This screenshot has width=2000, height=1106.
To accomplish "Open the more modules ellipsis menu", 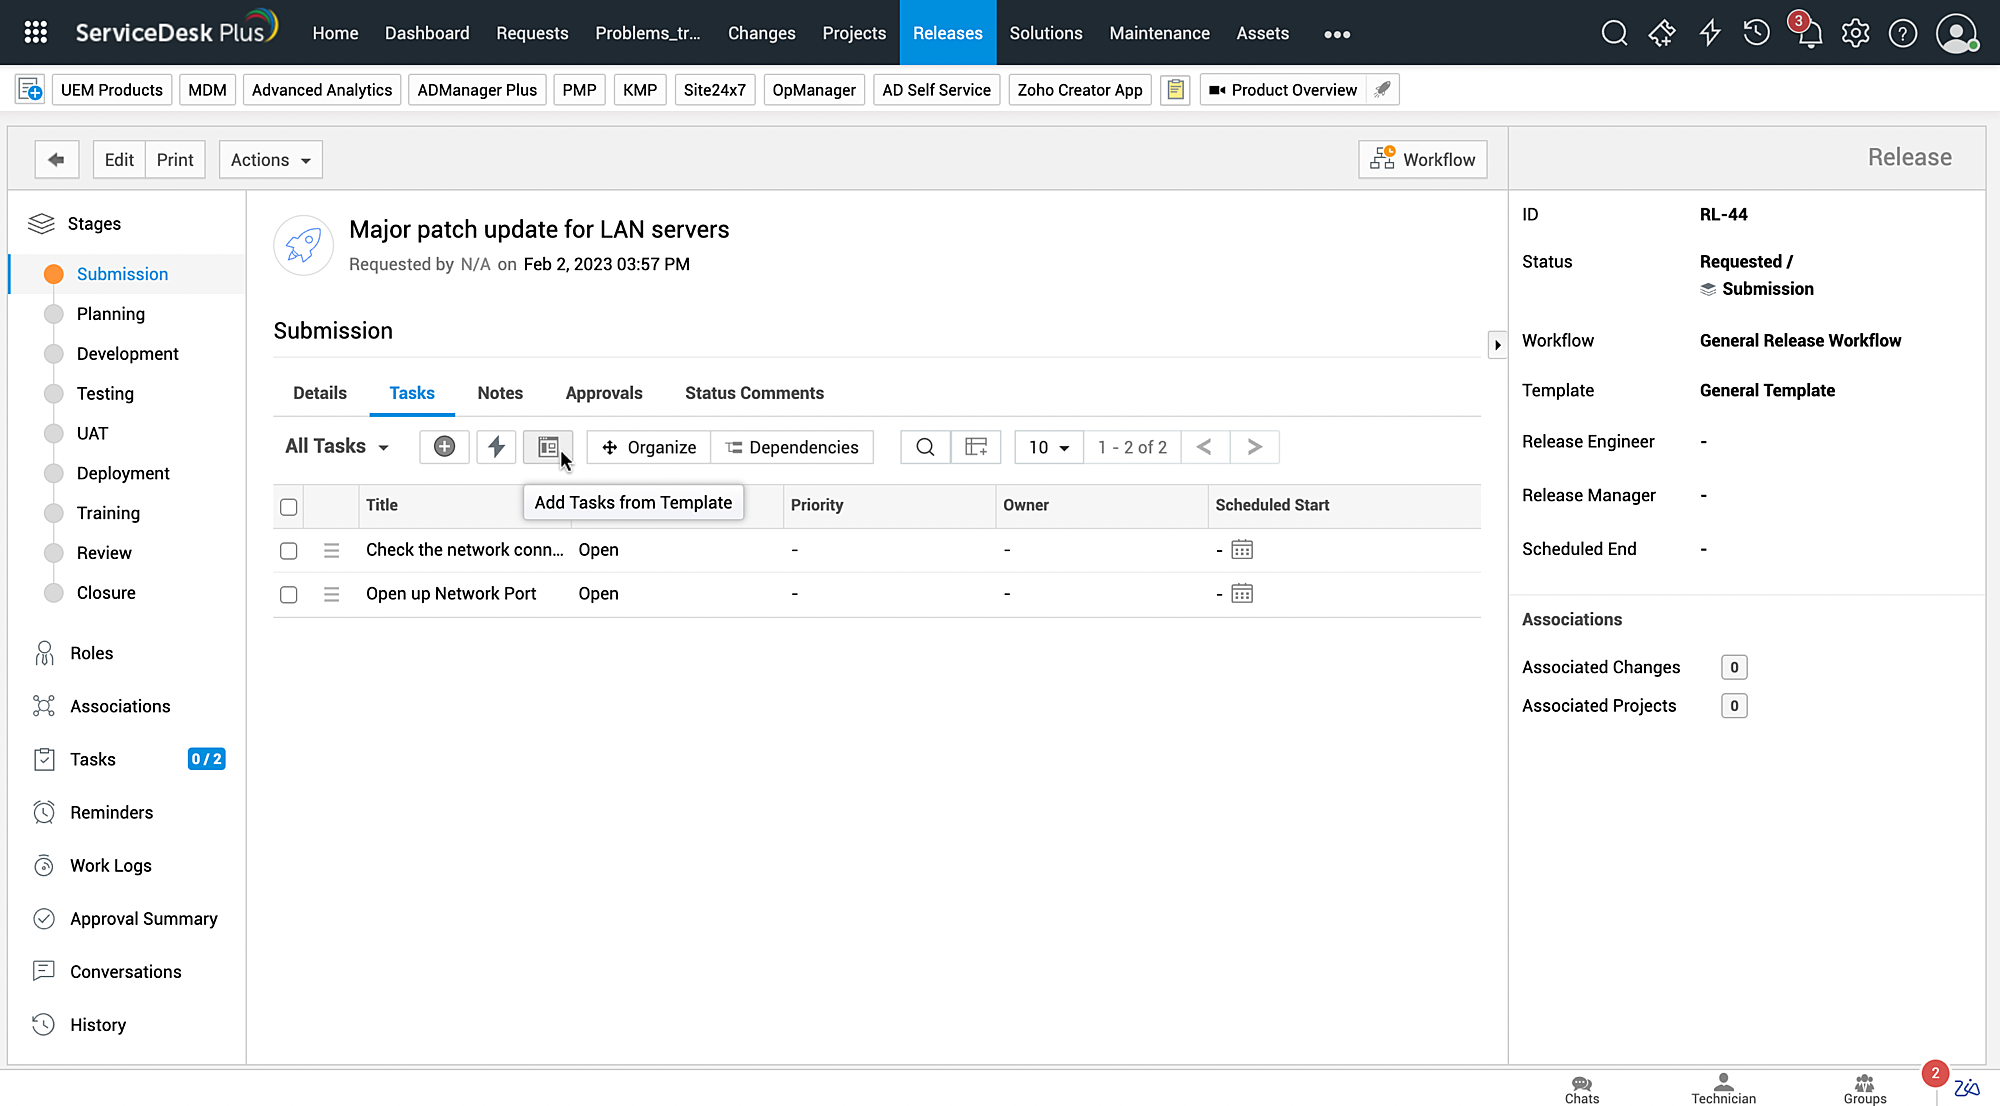I will click(x=1337, y=34).
